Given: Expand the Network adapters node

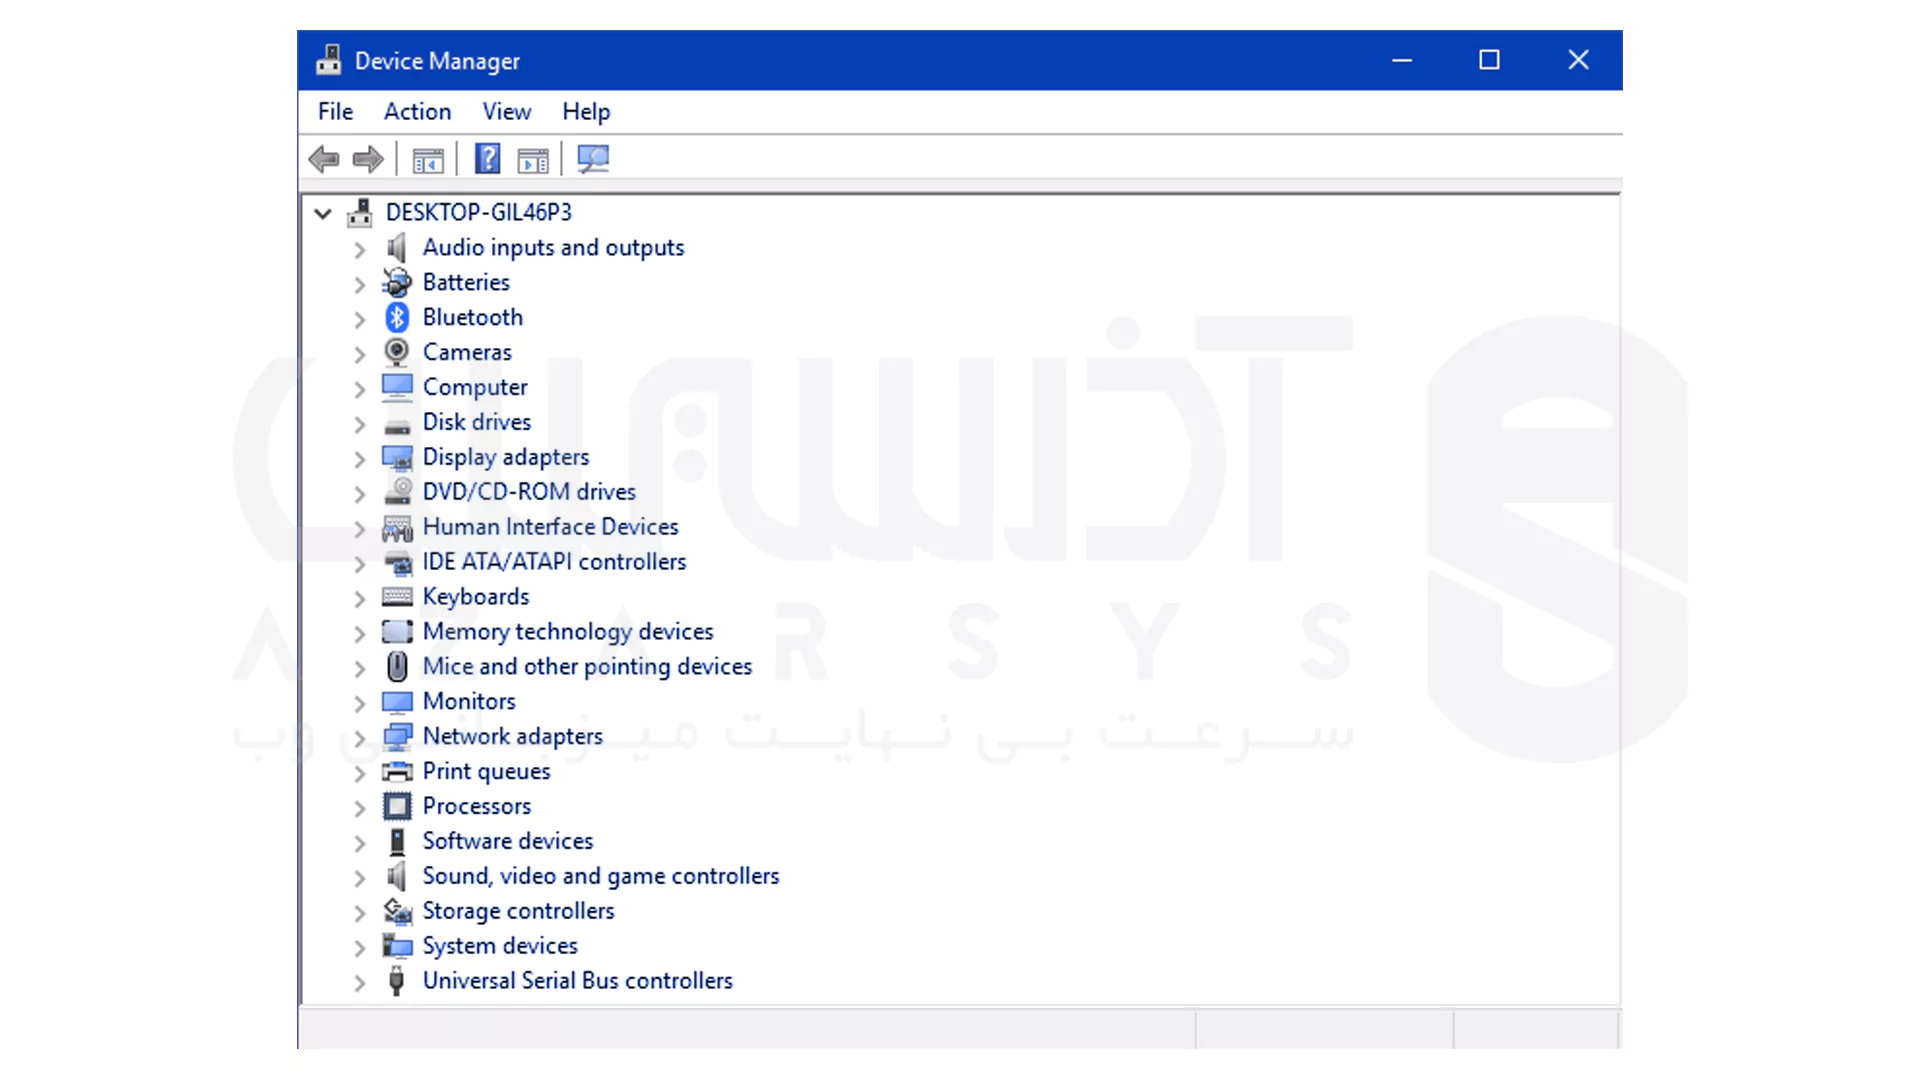Looking at the screenshot, I should (x=360, y=739).
